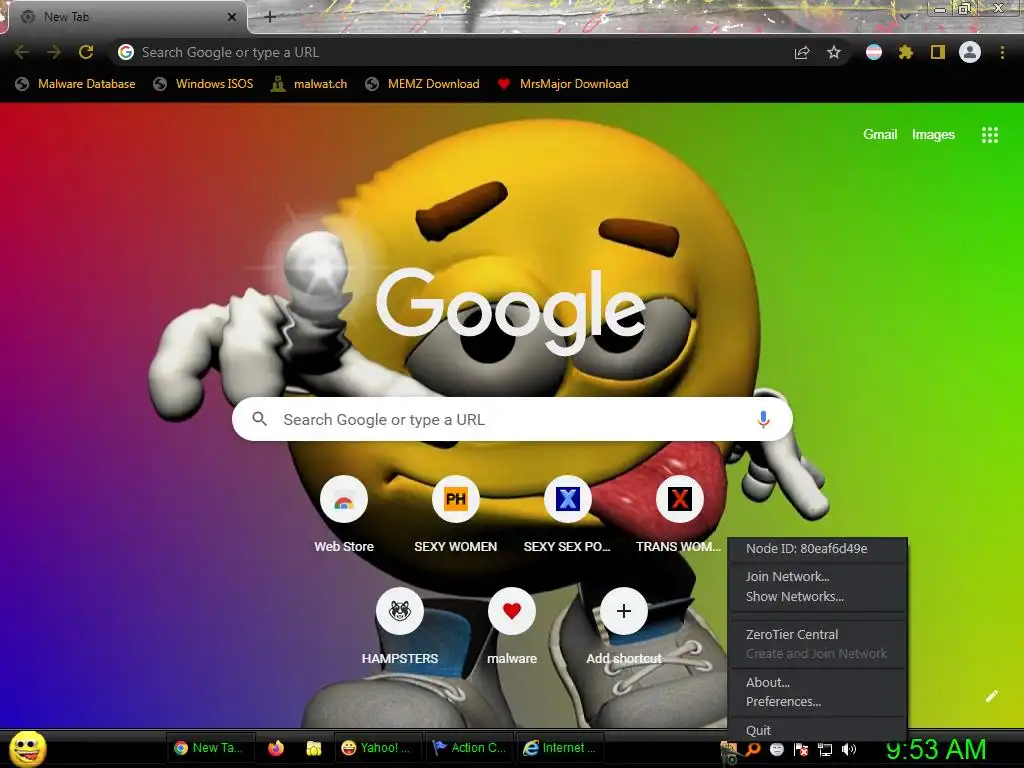1024x768 pixels.
Task: Open the File Explorer taskbar icon
Action: coord(313,748)
